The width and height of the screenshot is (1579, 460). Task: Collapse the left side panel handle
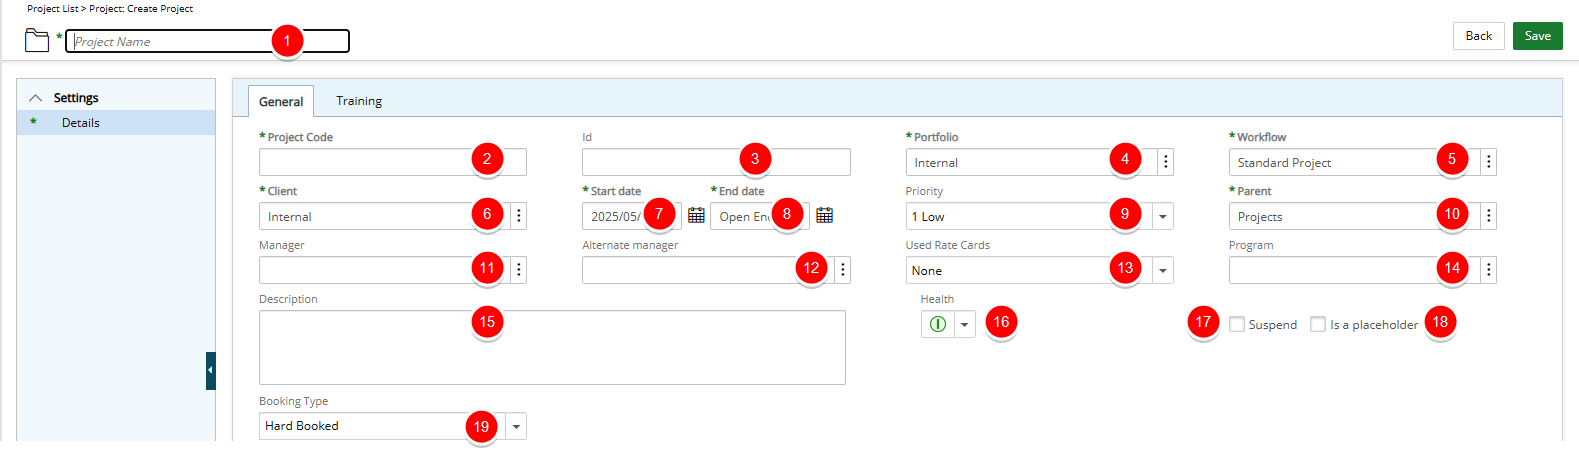(x=211, y=370)
